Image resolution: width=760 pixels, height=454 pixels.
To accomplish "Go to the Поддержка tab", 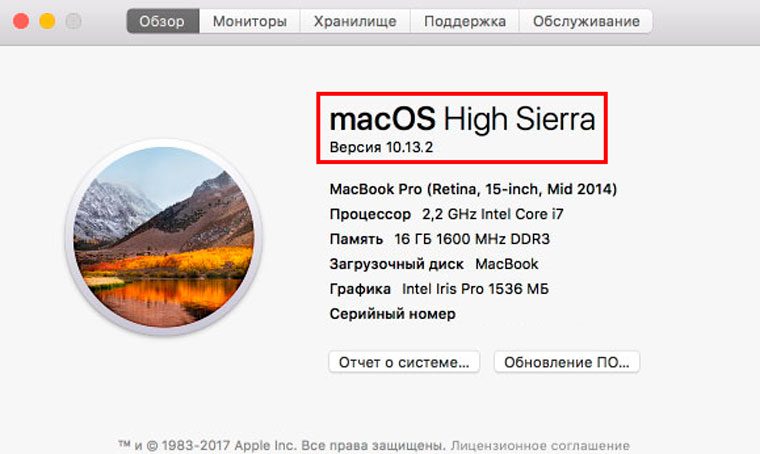I will (x=464, y=21).
